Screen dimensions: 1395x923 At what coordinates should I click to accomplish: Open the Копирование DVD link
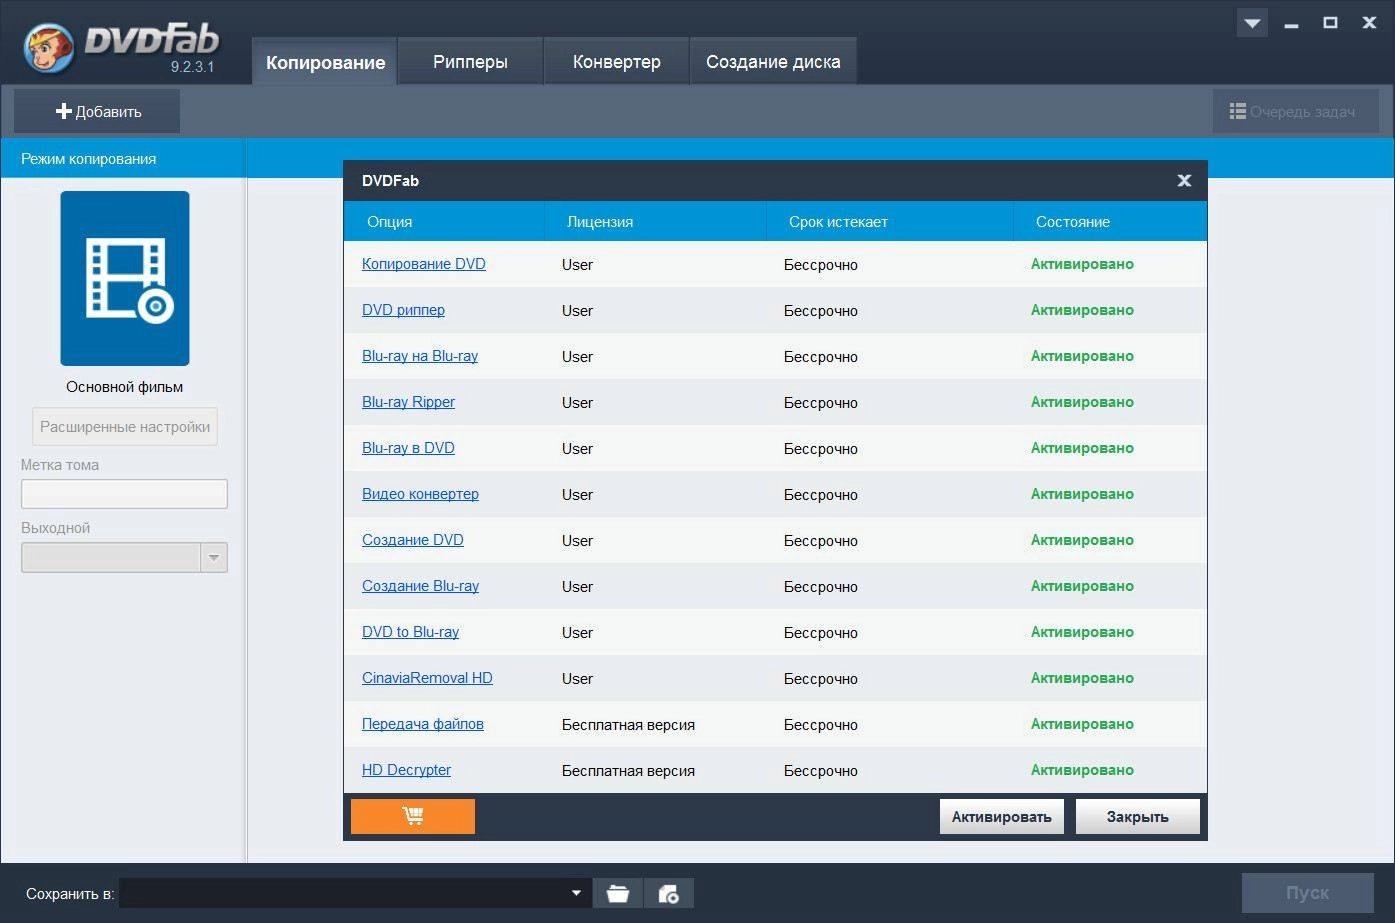click(424, 264)
